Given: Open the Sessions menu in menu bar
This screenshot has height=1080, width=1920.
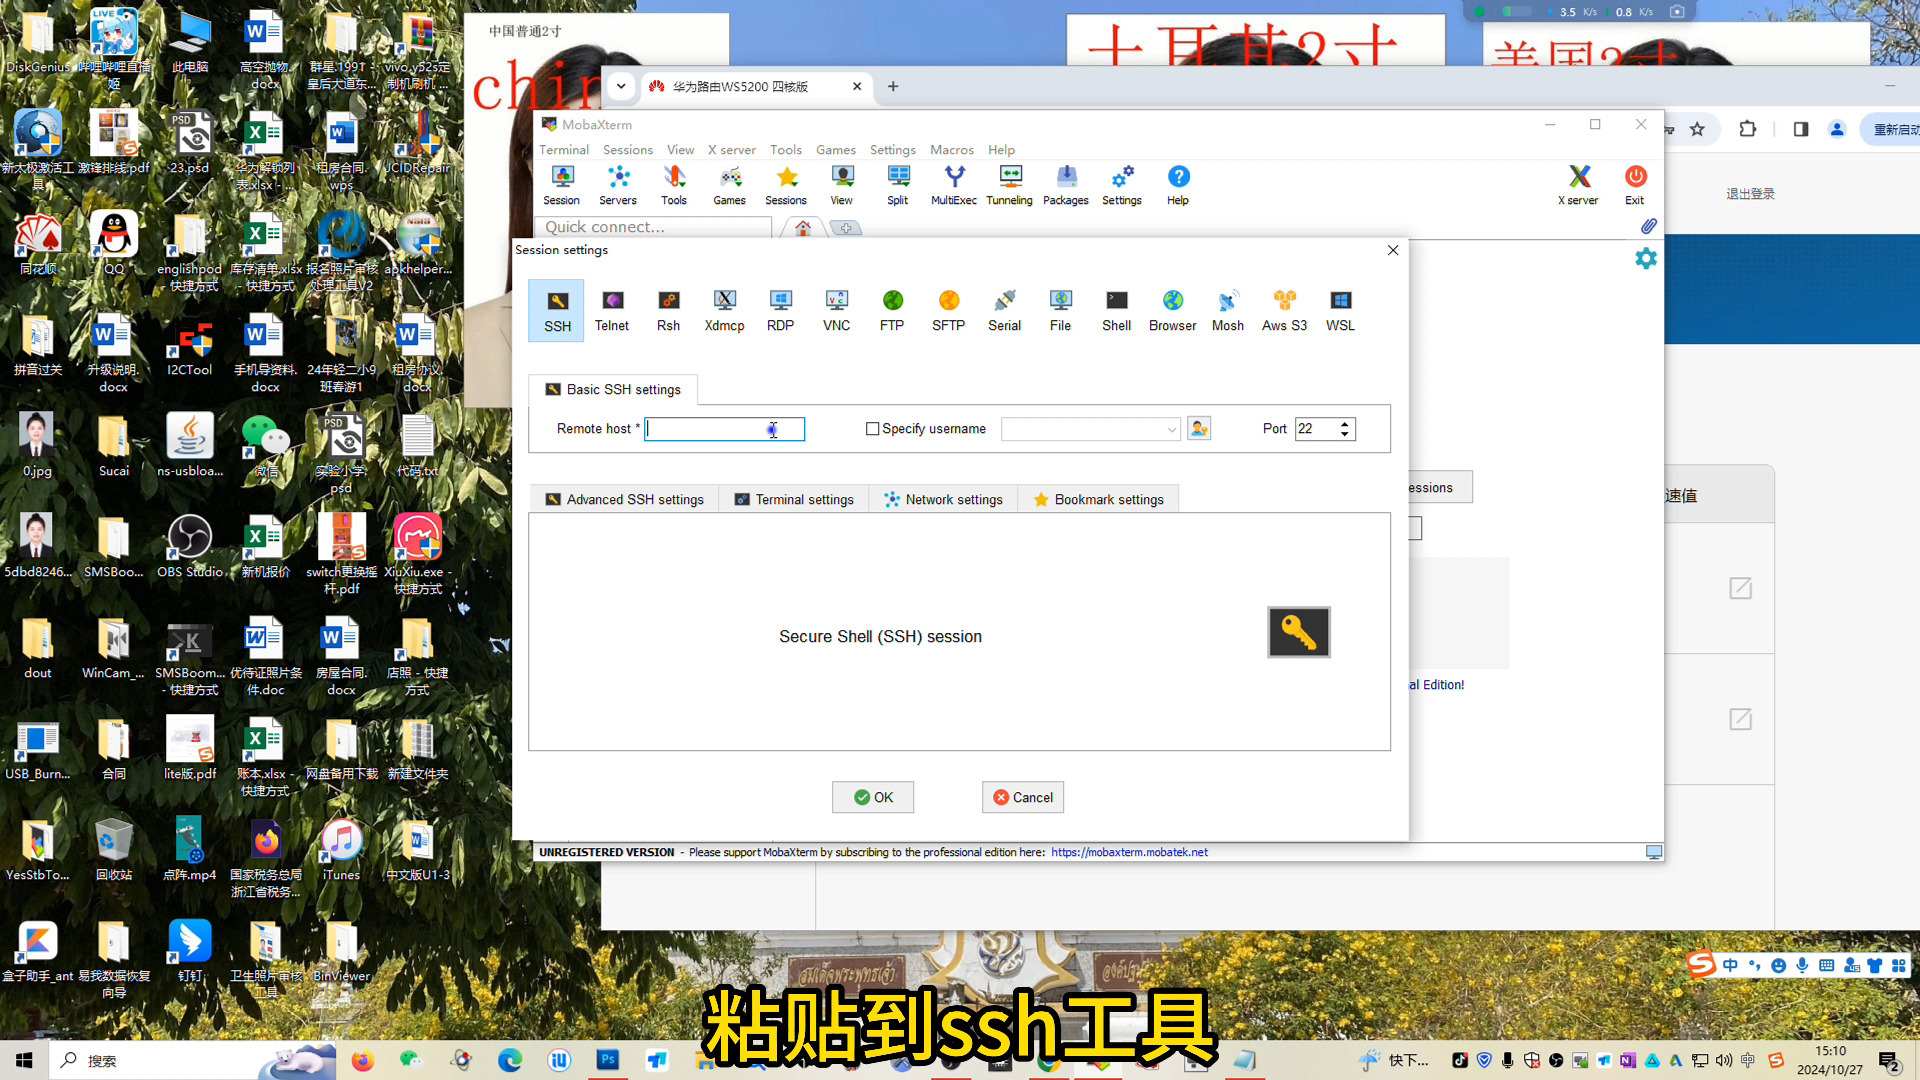Looking at the screenshot, I should pos(627,150).
